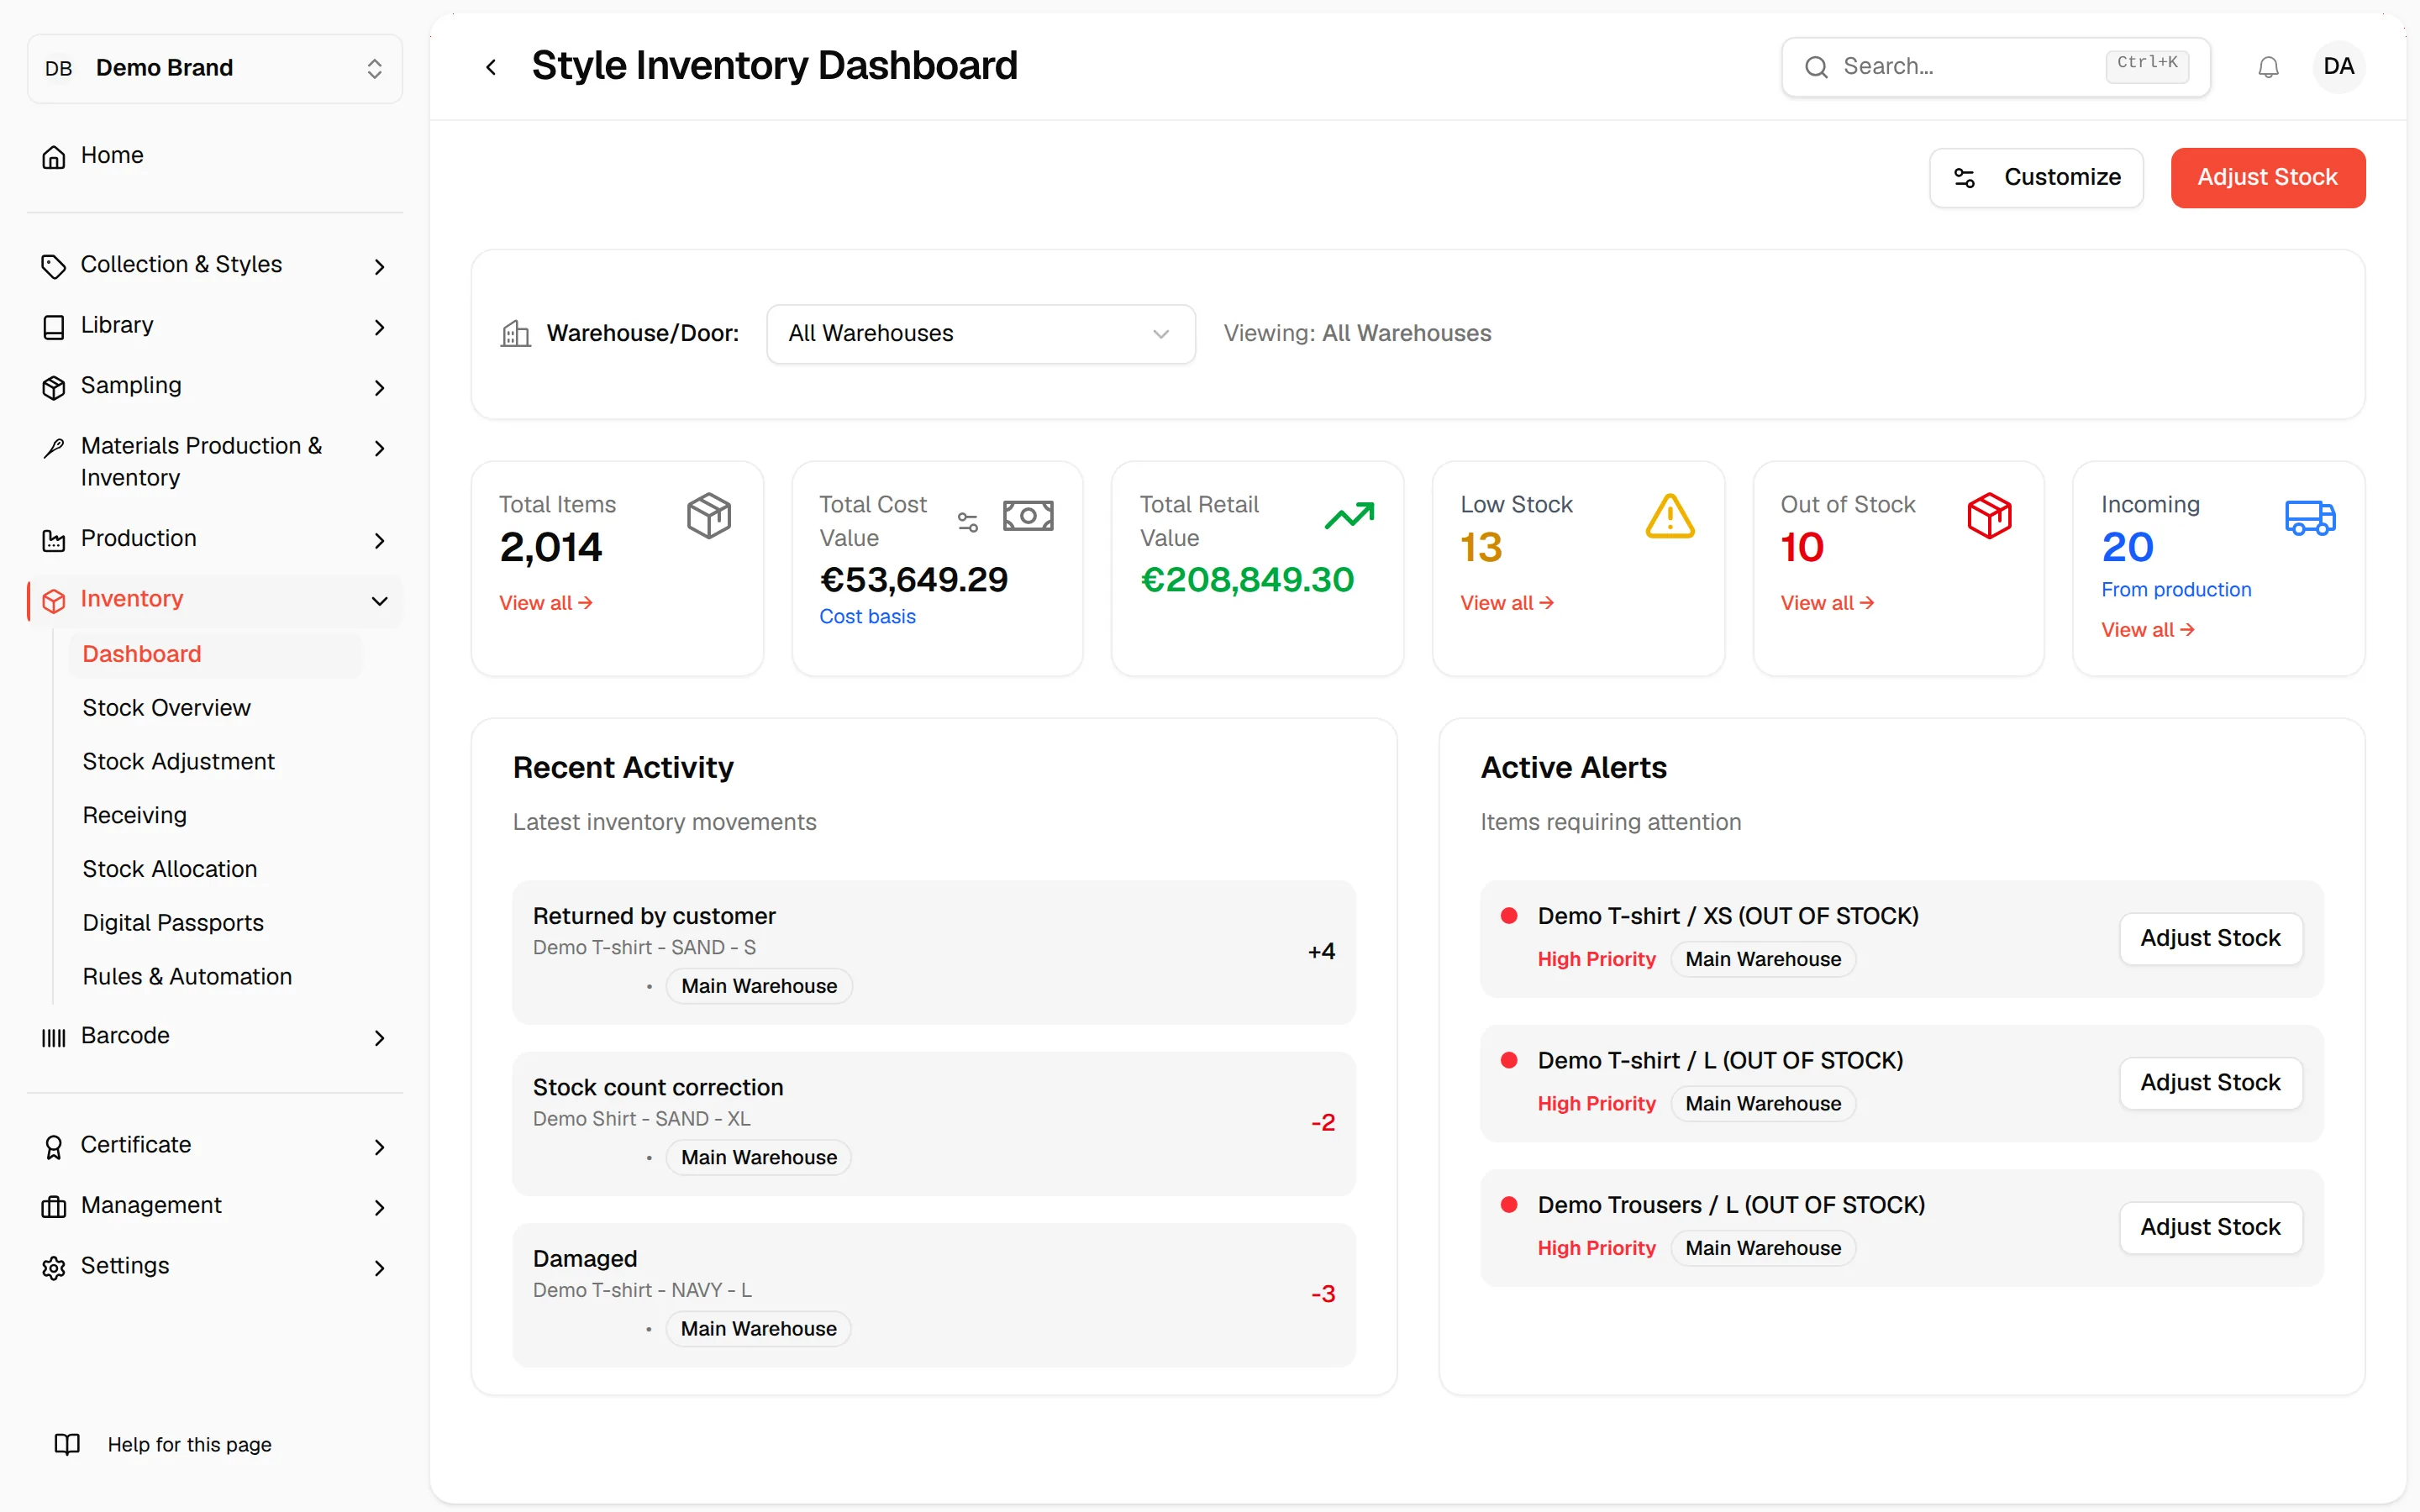Click the Settings gear icon in sidebar

[54, 1268]
